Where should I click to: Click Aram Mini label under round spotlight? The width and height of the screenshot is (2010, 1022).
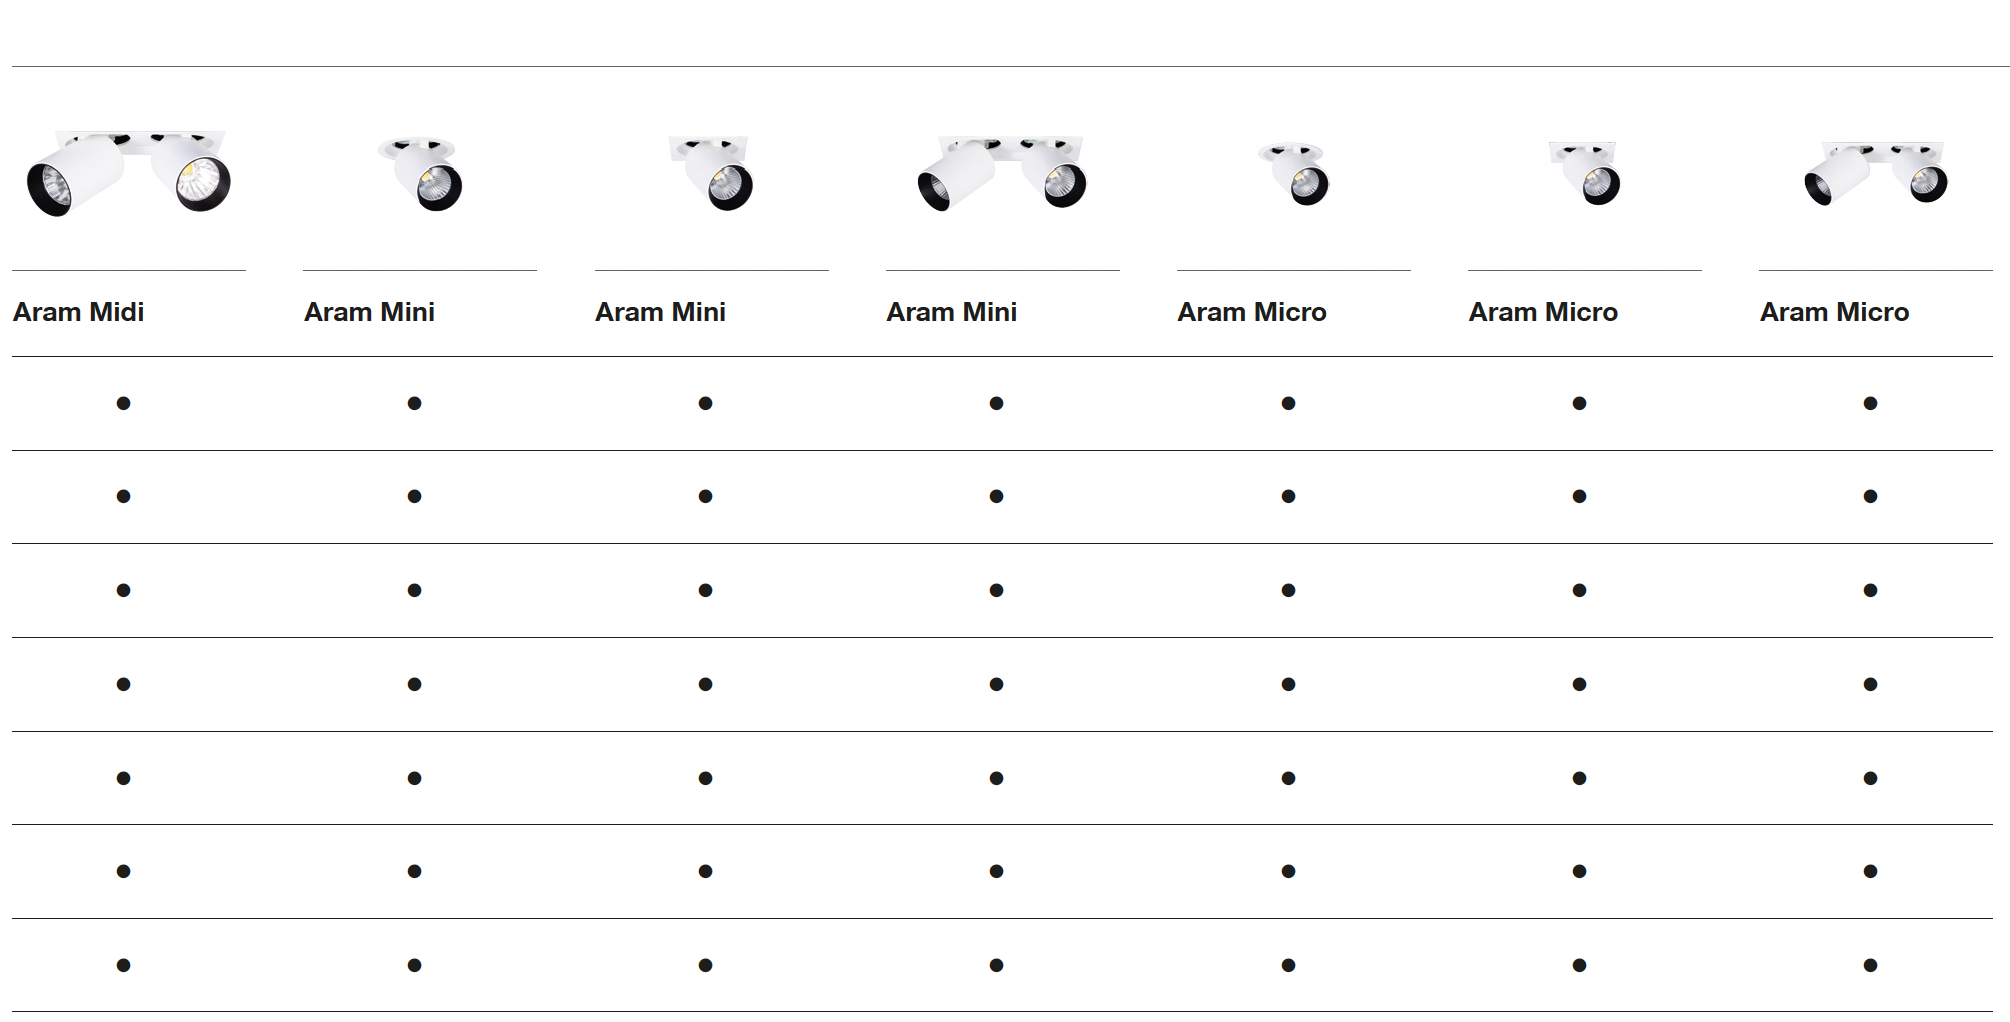click(x=369, y=312)
